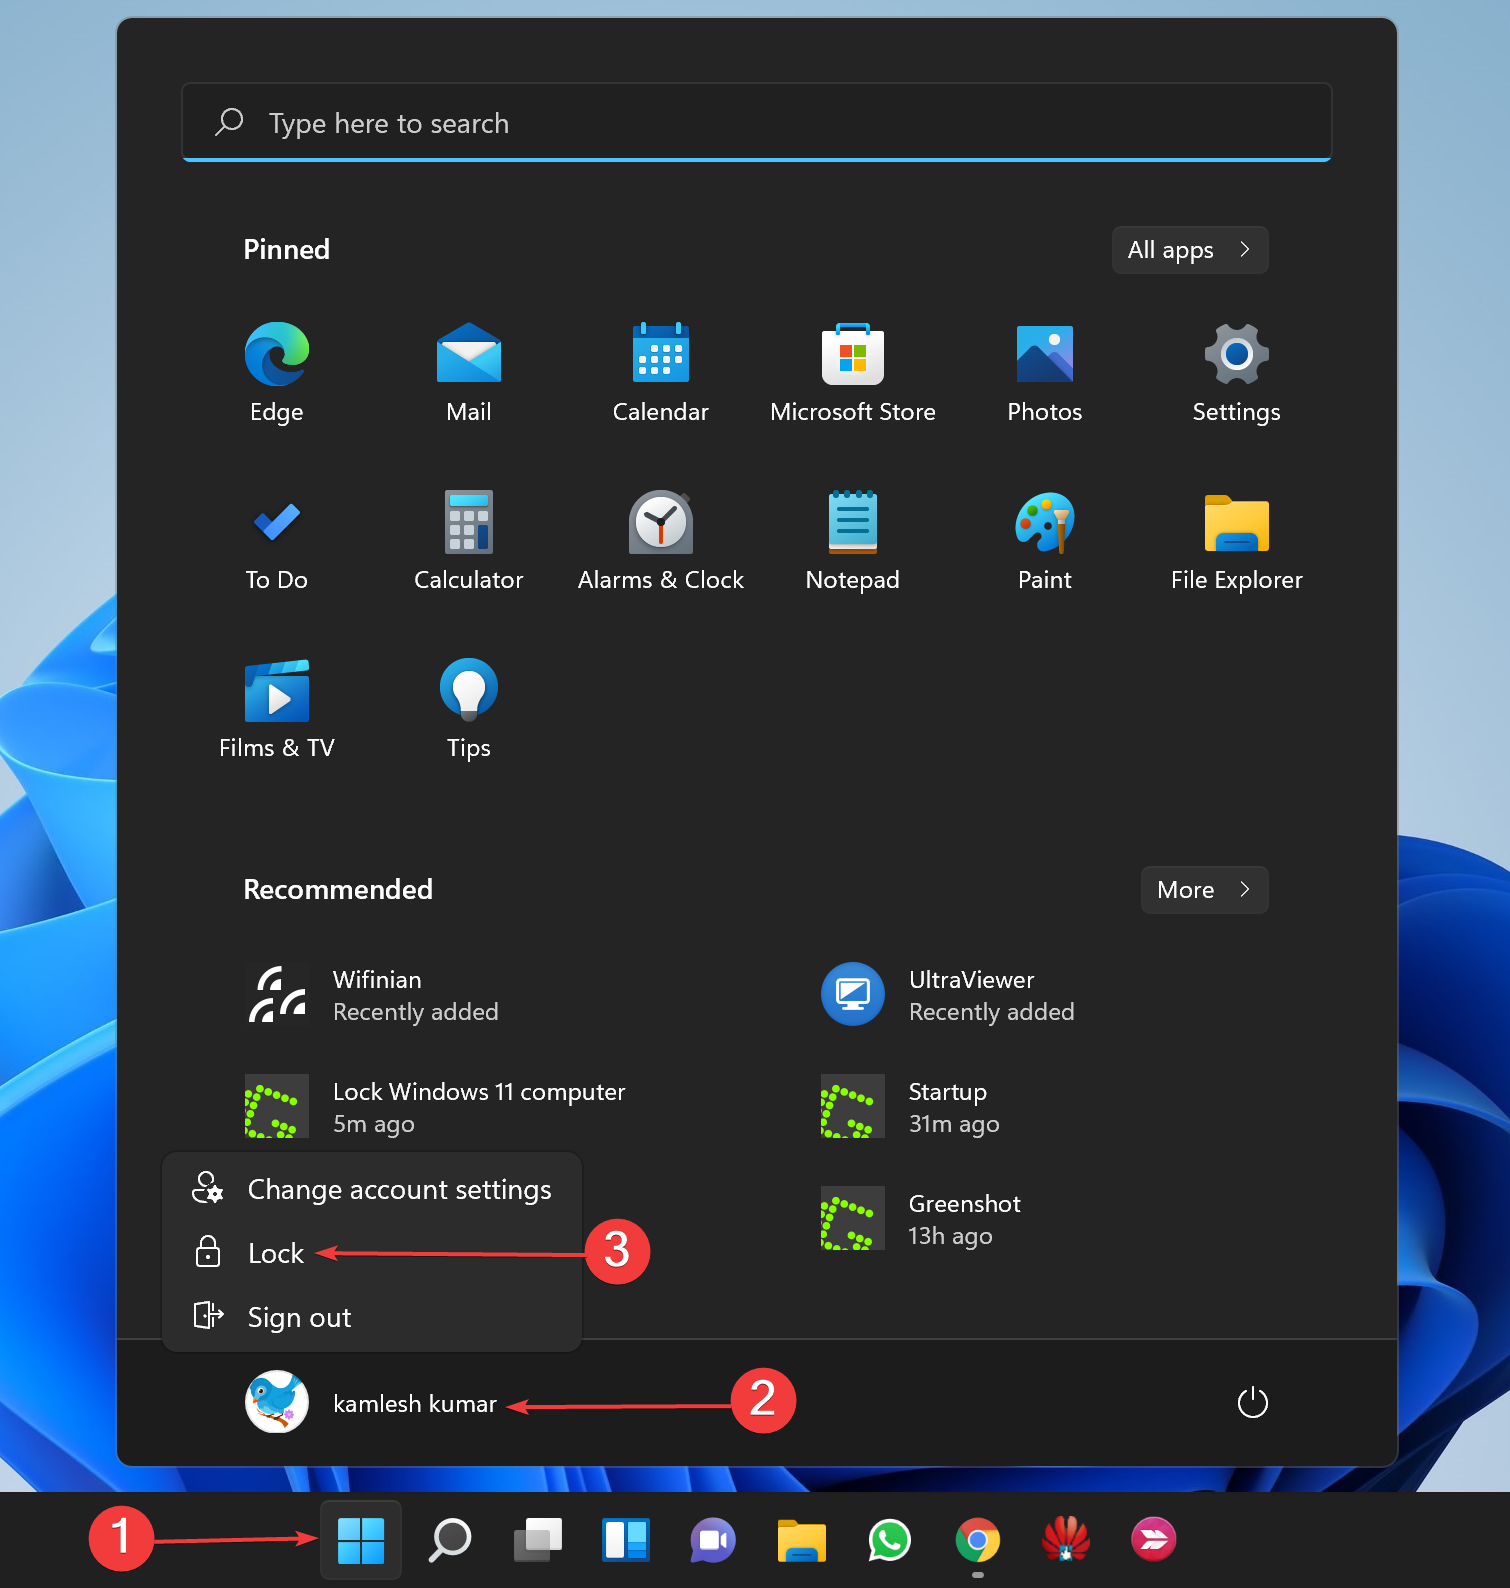Screen dimensions: 1510x1588
Task: Expand More recommended items
Action: [1205, 890]
